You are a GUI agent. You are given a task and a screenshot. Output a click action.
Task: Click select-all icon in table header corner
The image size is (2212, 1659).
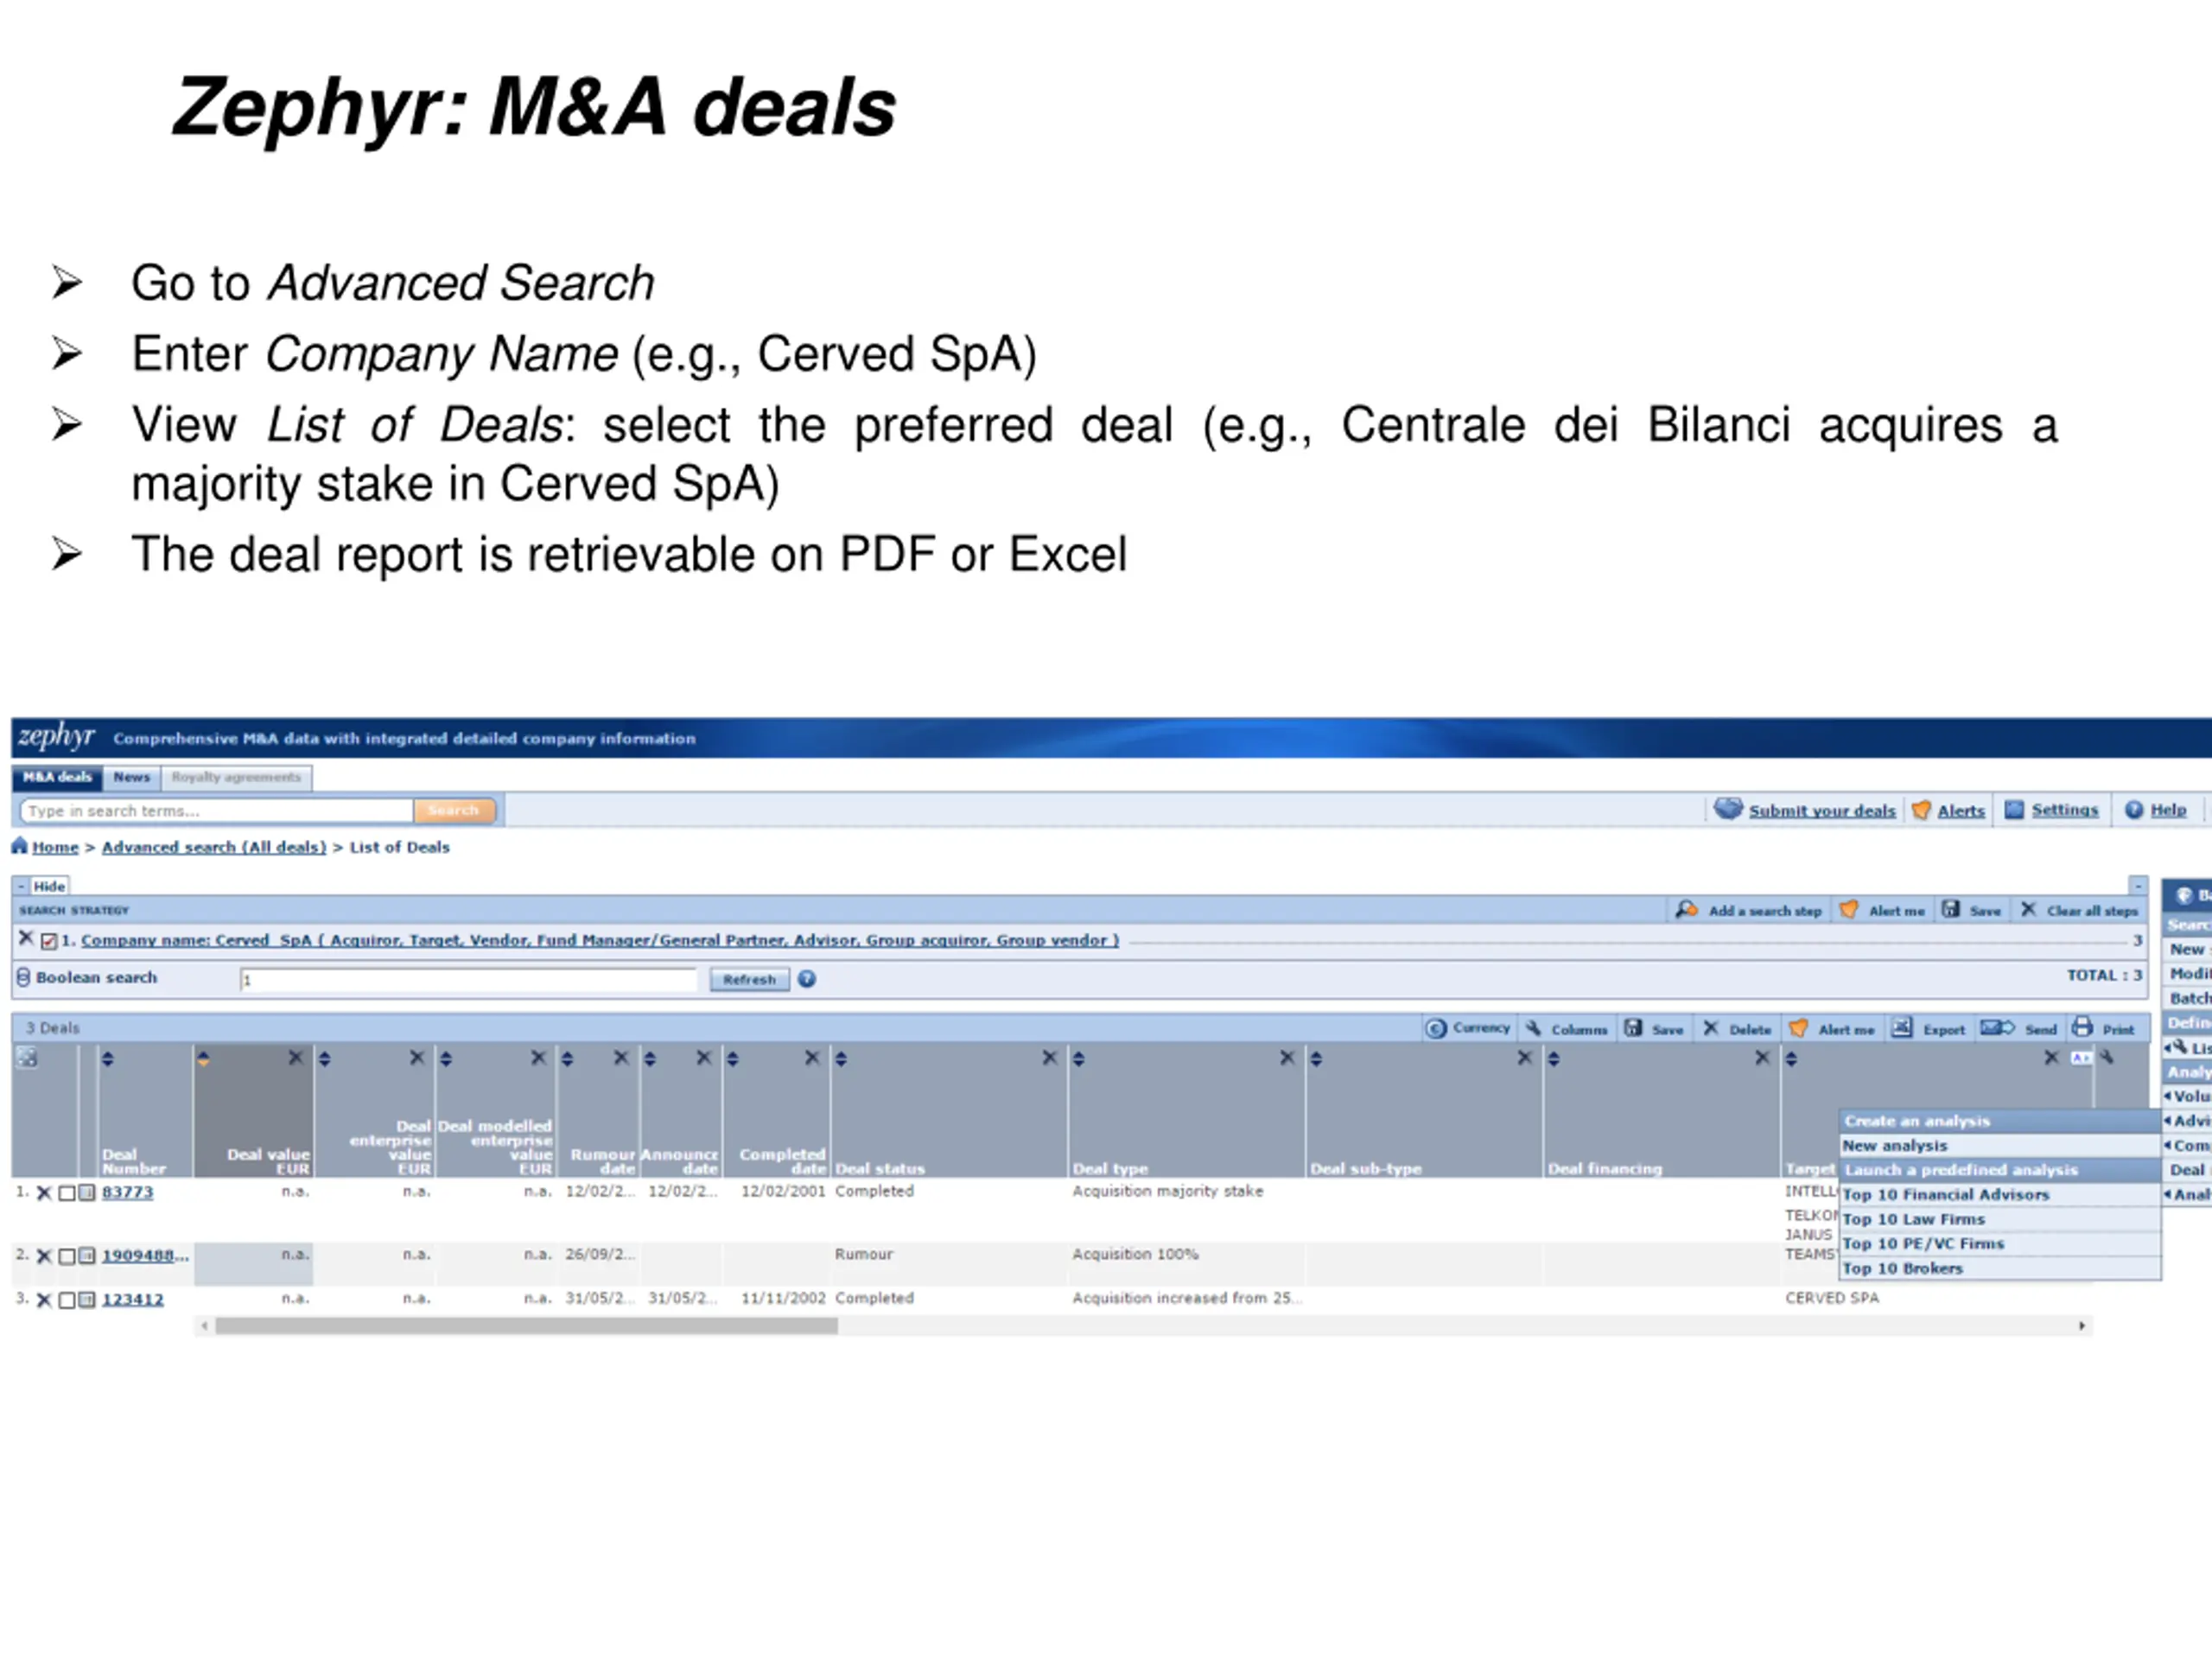tap(27, 1058)
